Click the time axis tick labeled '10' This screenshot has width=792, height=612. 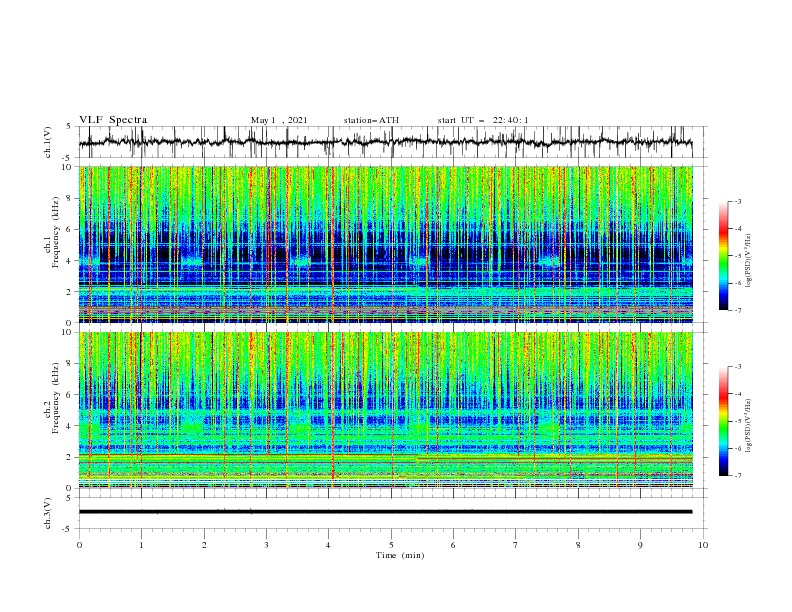coord(703,545)
